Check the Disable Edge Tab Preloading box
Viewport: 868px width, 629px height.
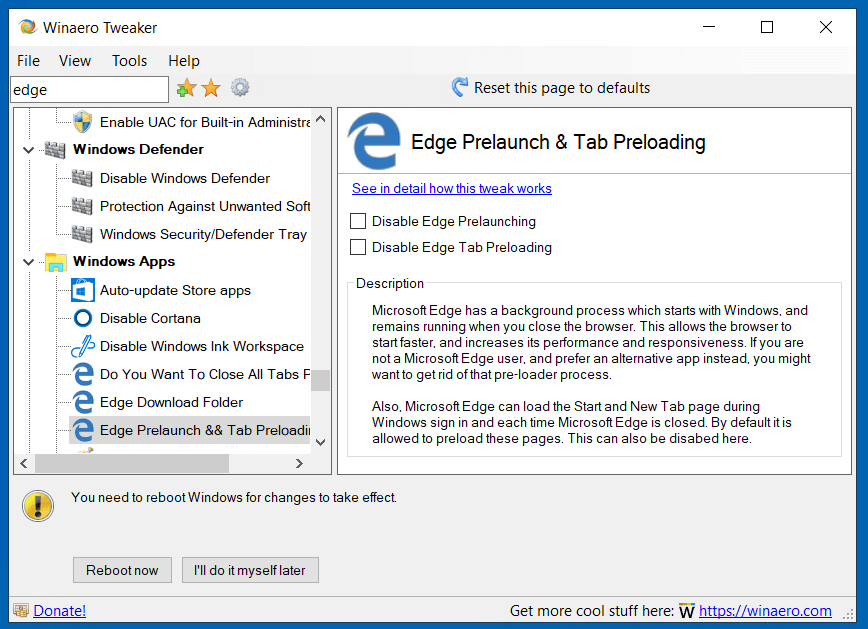[358, 247]
